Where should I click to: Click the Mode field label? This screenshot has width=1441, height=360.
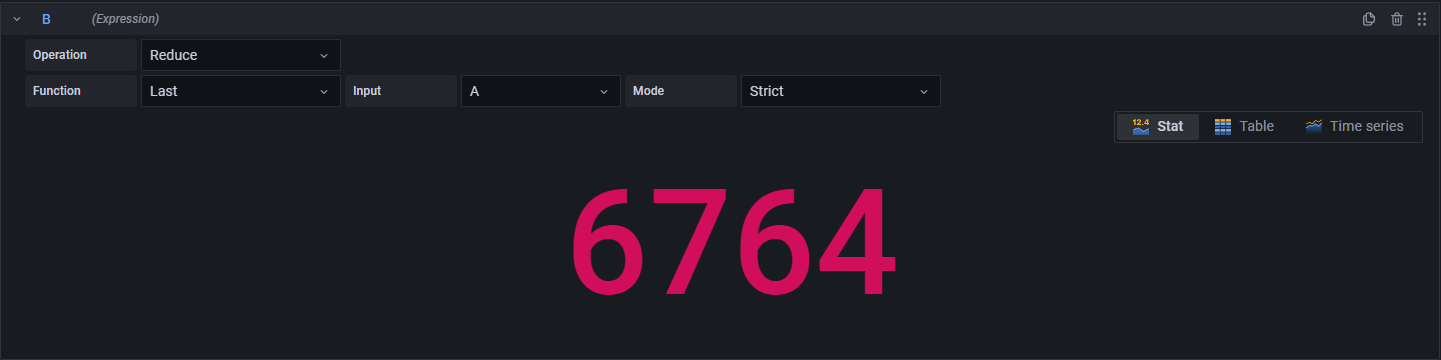pyautogui.click(x=681, y=91)
